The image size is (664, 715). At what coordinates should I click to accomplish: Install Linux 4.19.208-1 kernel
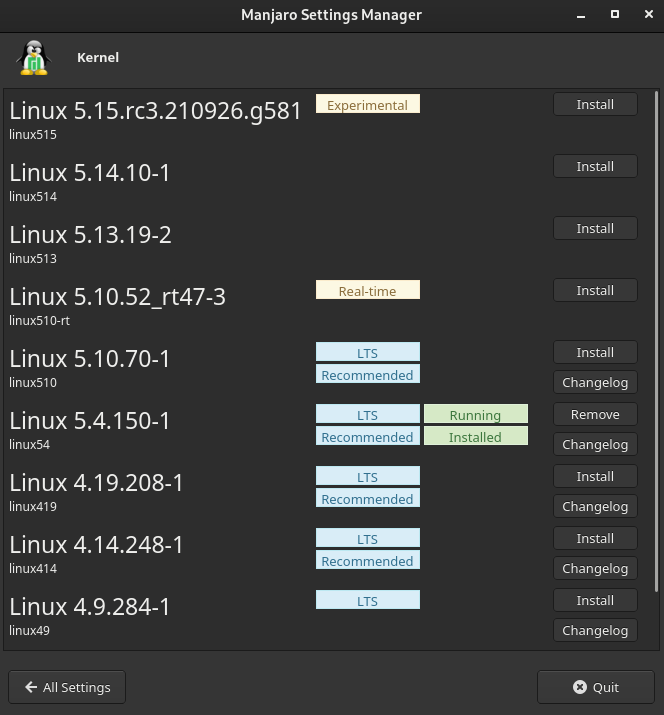tap(595, 477)
